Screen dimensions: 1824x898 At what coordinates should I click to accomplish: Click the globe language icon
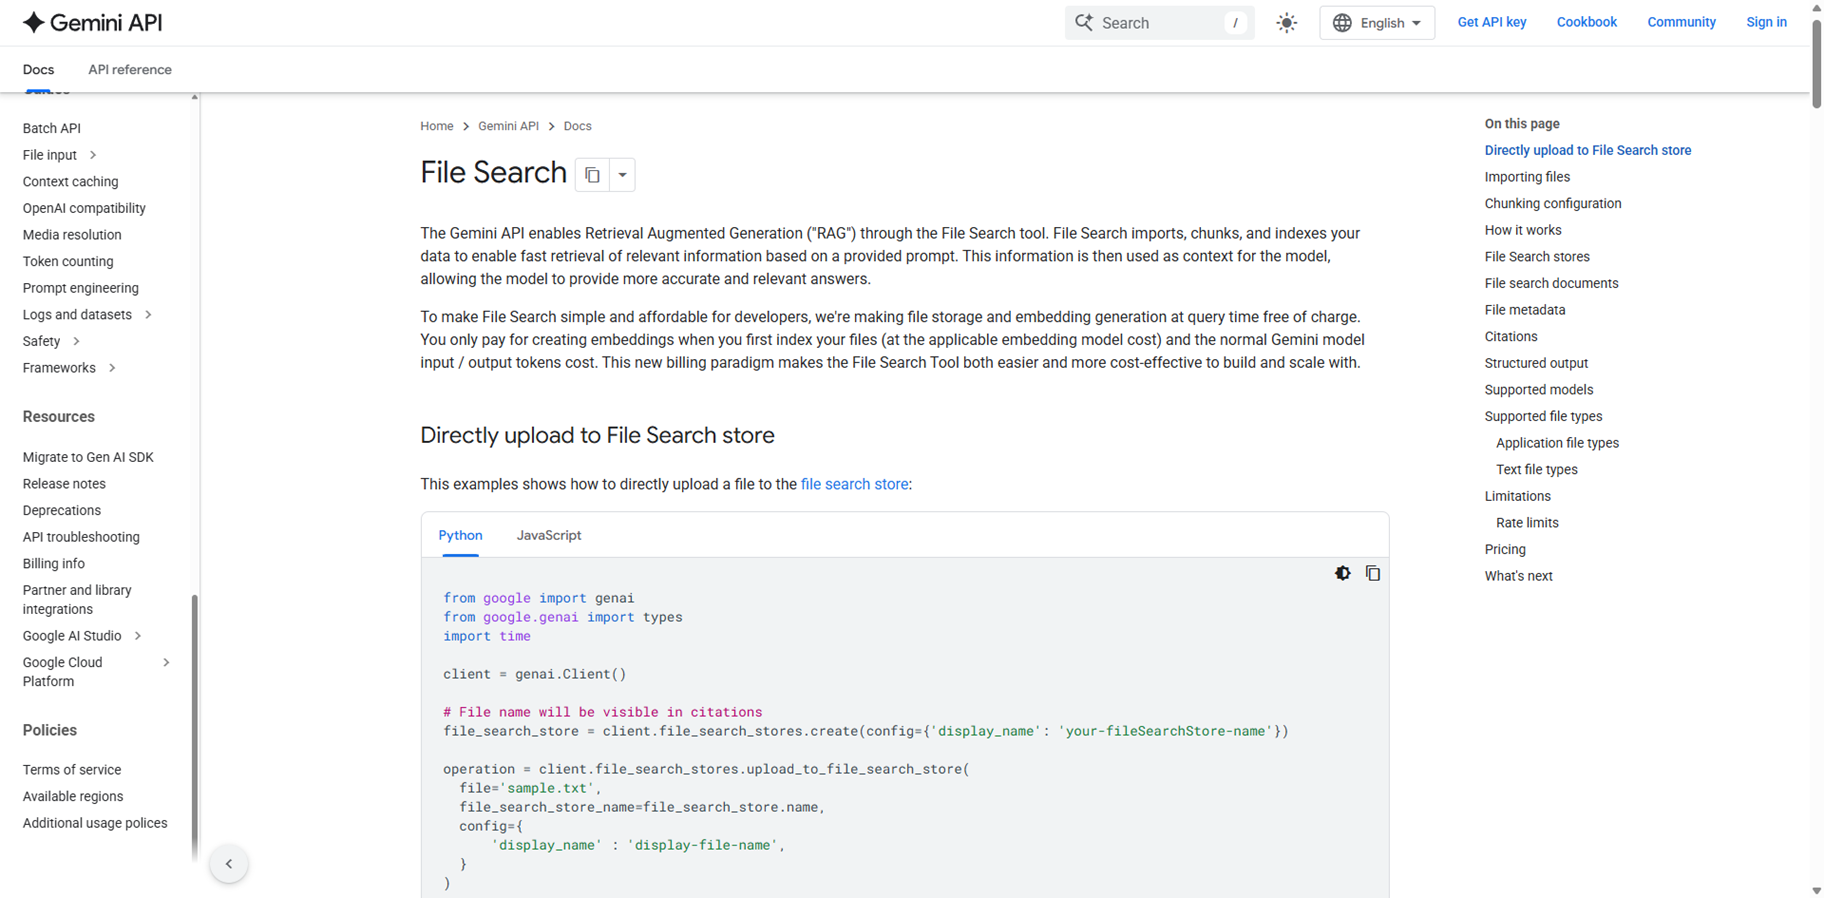[1342, 23]
